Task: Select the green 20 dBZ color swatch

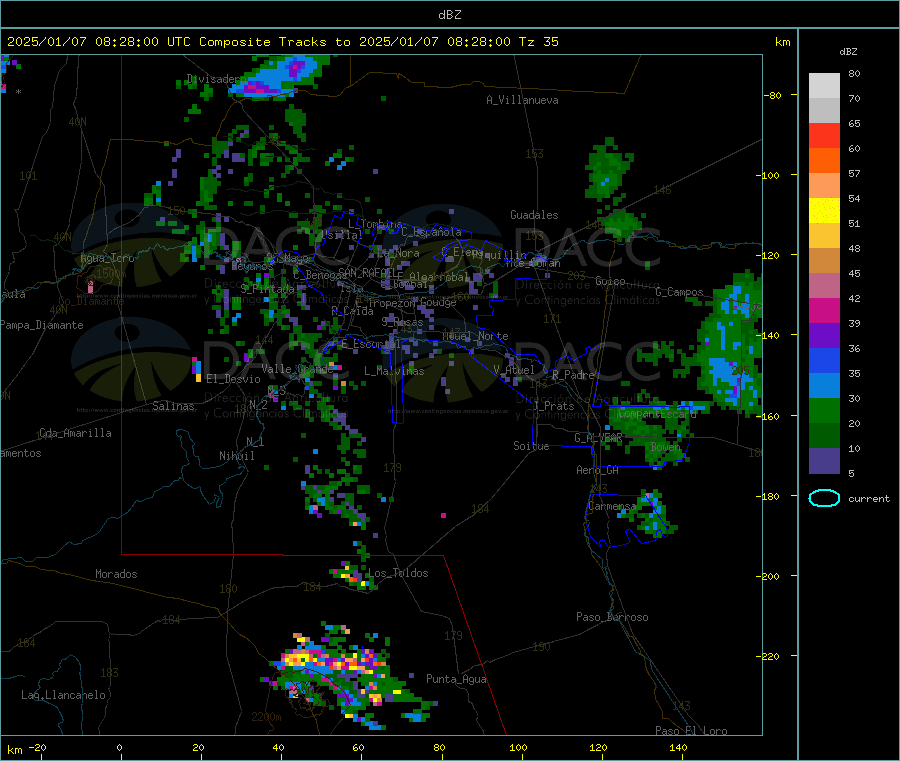Action: tap(824, 410)
